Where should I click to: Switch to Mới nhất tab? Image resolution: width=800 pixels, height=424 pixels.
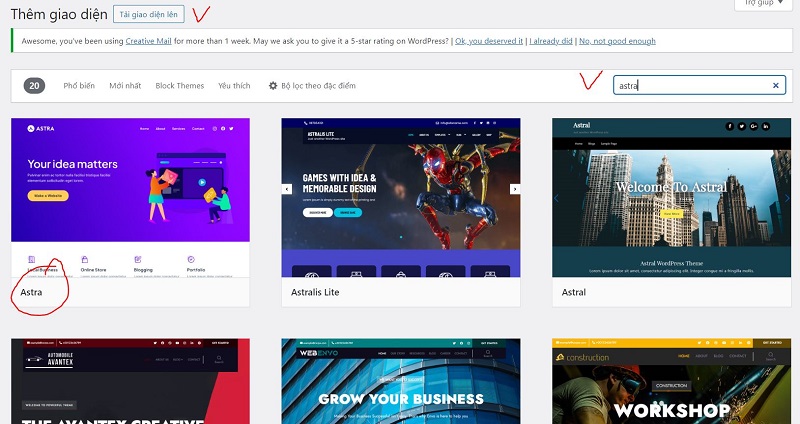coord(125,86)
